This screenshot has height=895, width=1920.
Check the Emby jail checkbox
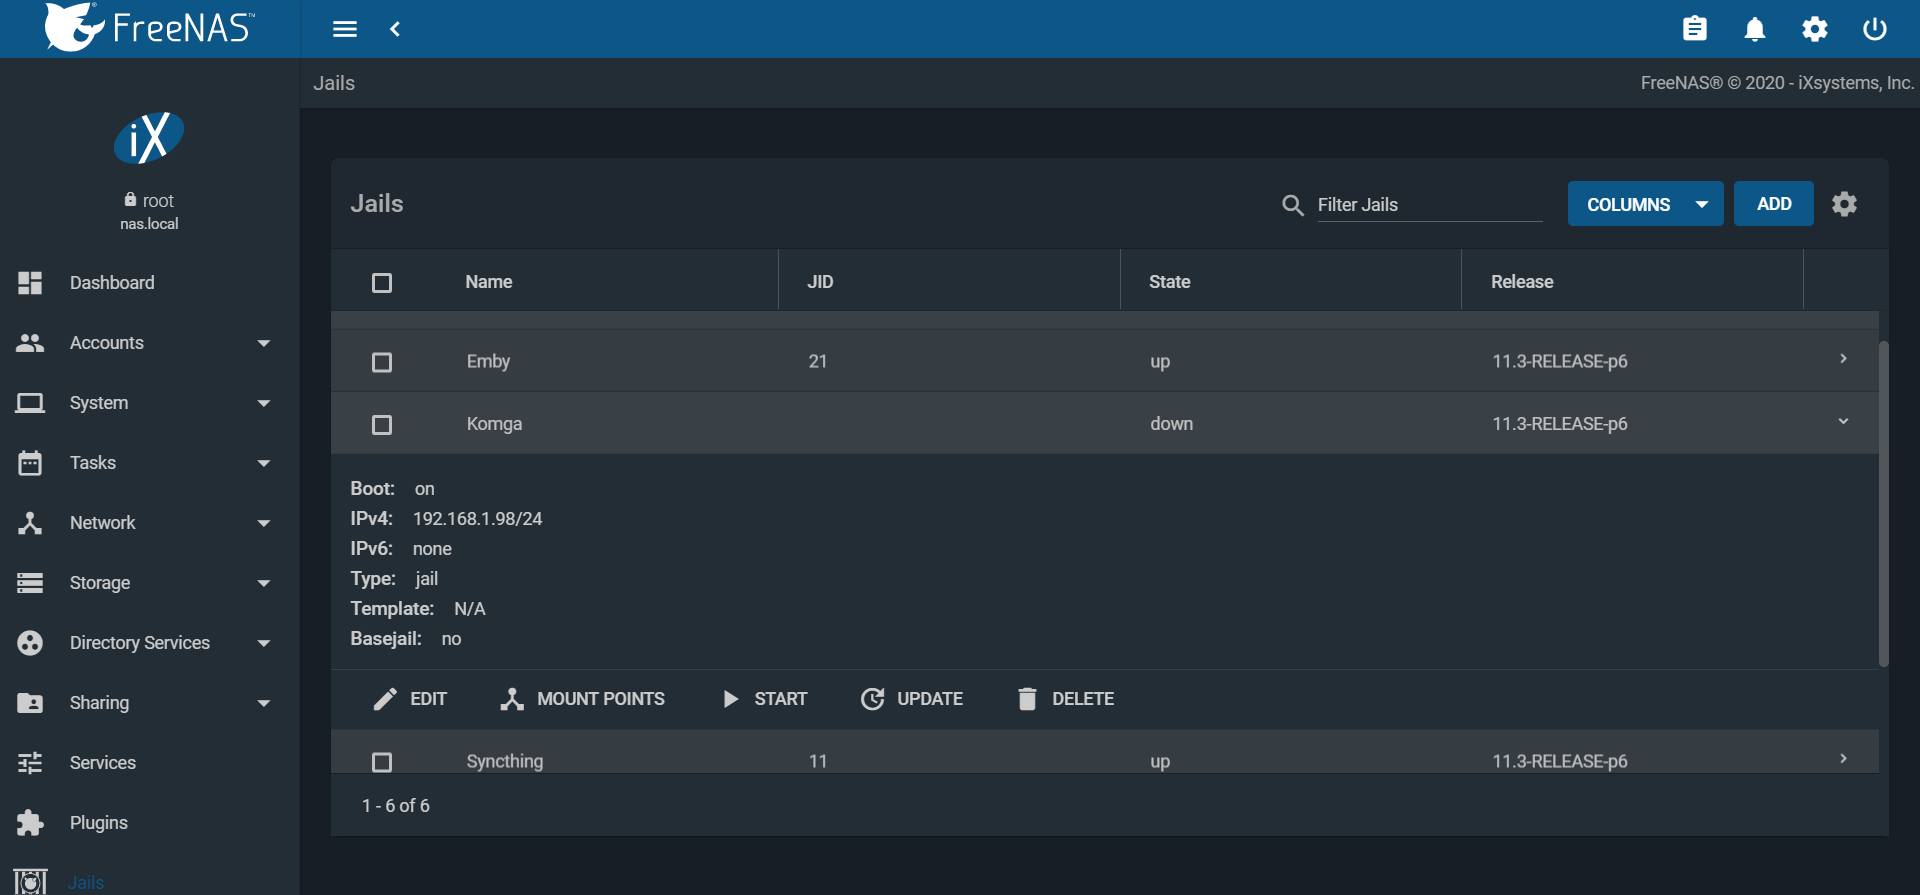coord(382,362)
